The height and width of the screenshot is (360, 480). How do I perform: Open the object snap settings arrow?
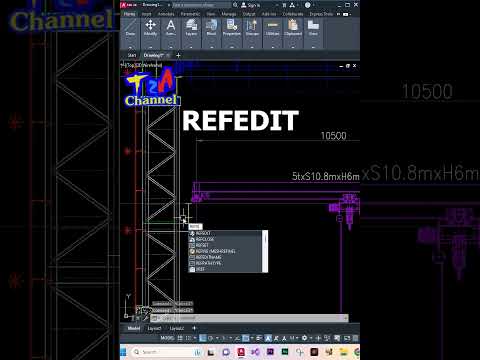point(252,338)
